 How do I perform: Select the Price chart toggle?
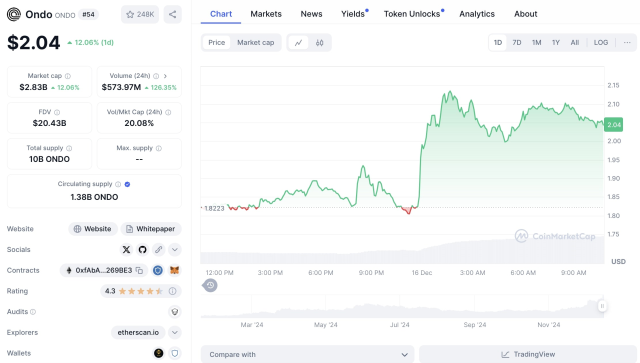tap(217, 42)
